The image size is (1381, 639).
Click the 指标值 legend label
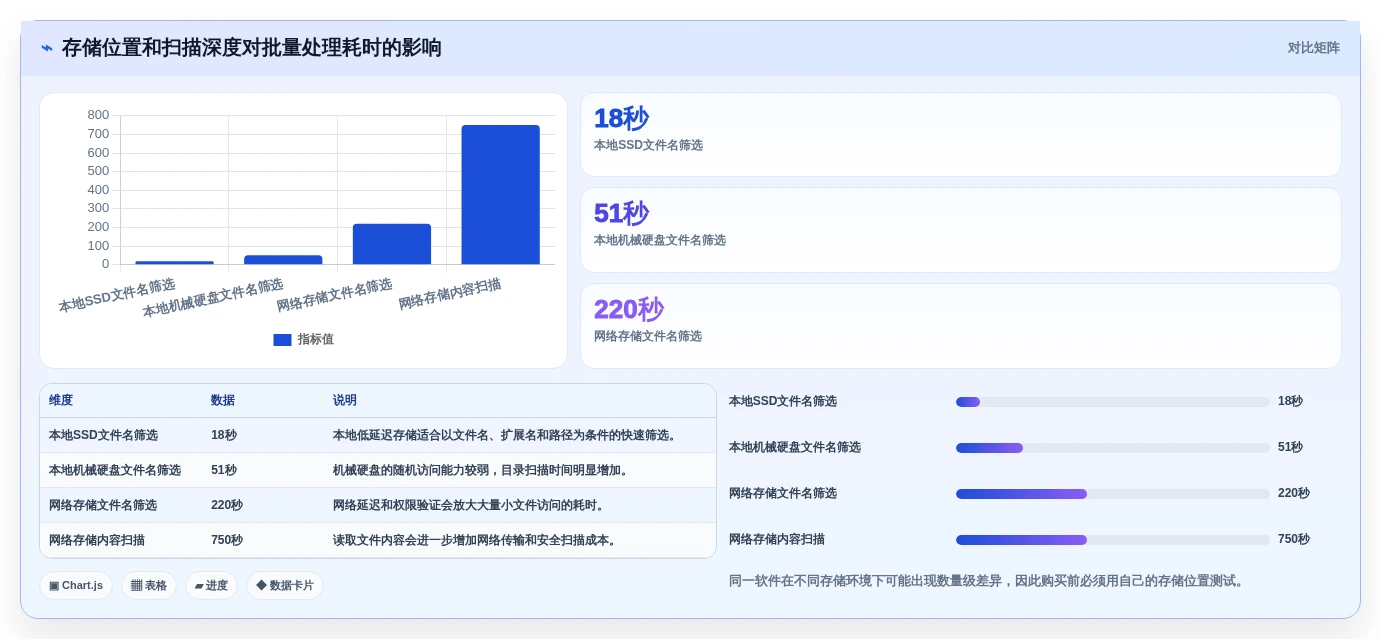coord(315,340)
